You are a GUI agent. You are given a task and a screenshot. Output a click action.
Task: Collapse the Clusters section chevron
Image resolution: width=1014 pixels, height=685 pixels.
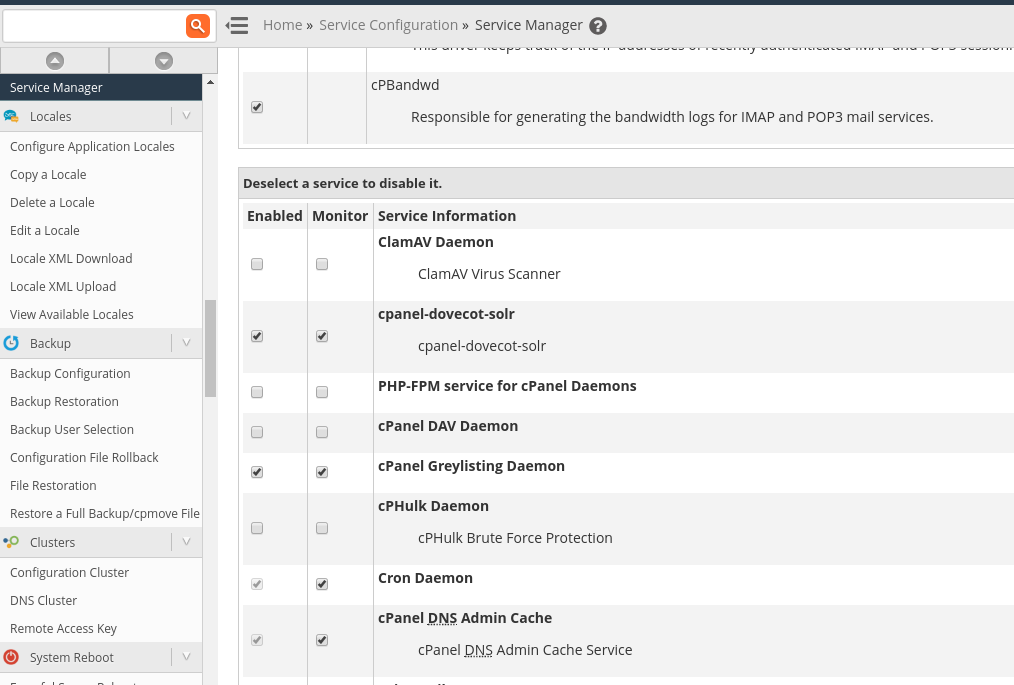(x=186, y=542)
